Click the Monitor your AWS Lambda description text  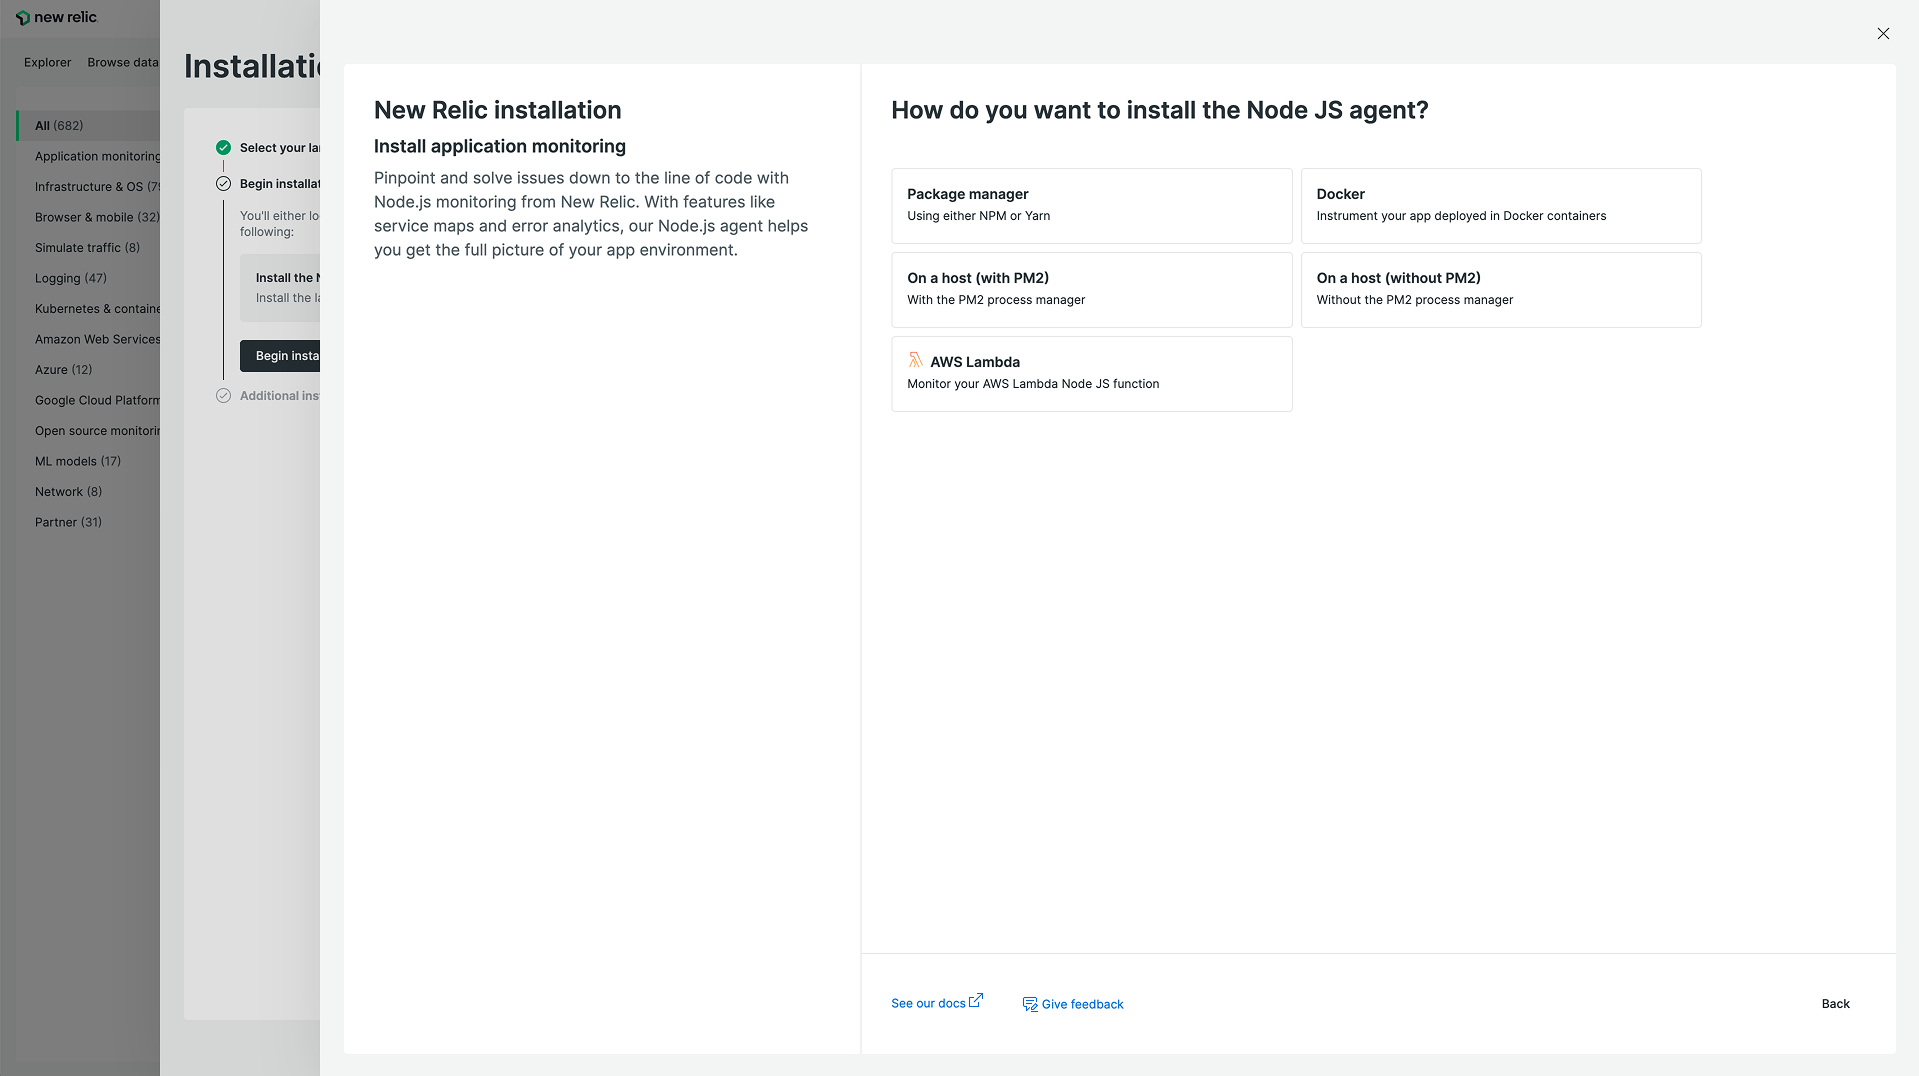pyautogui.click(x=1033, y=384)
